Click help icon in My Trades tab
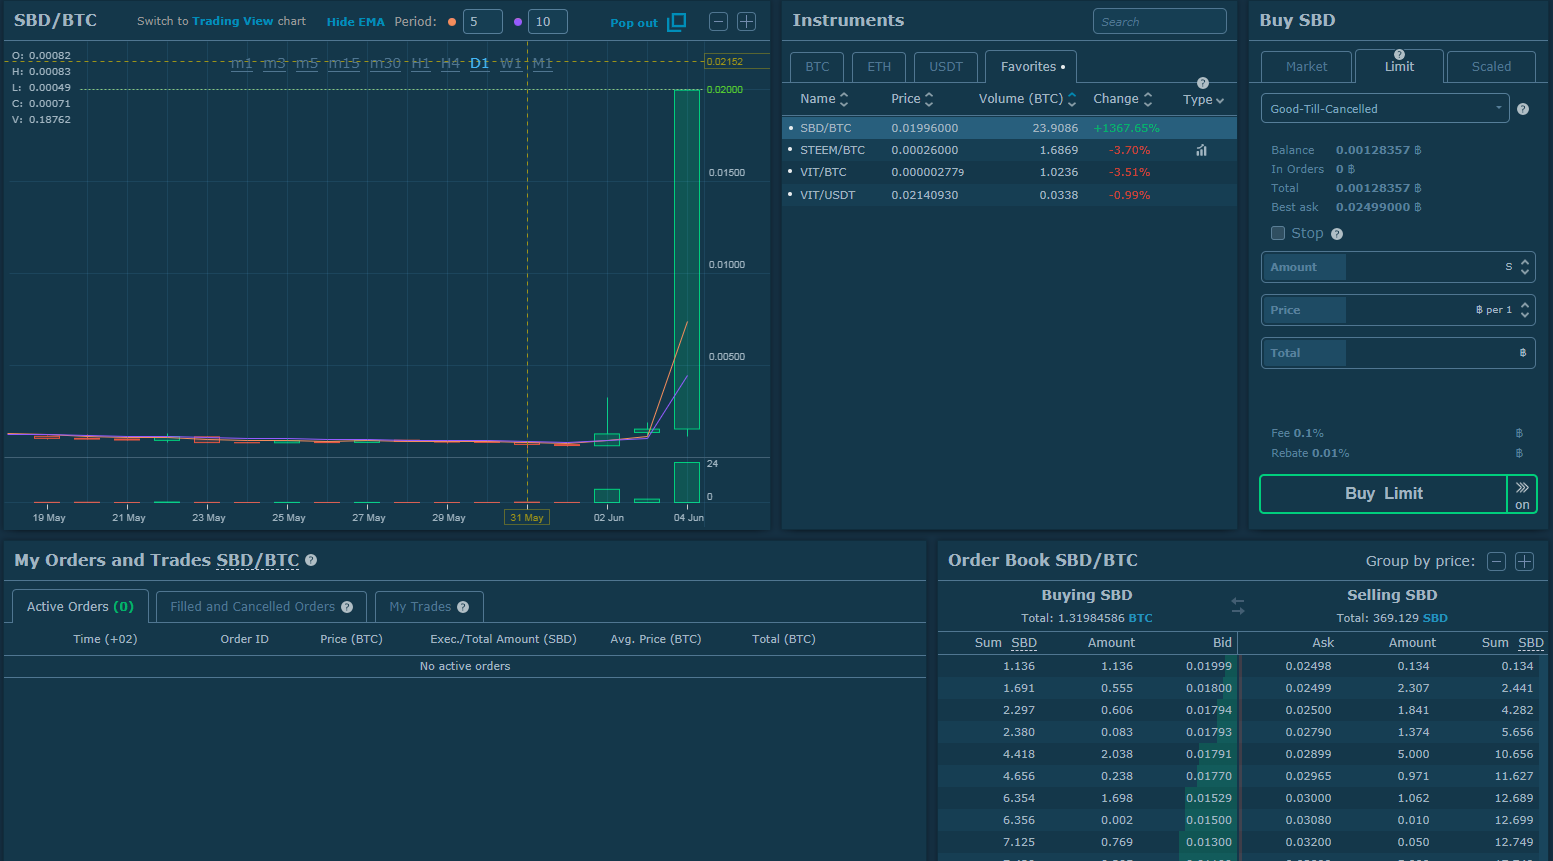 coord(463,607)
